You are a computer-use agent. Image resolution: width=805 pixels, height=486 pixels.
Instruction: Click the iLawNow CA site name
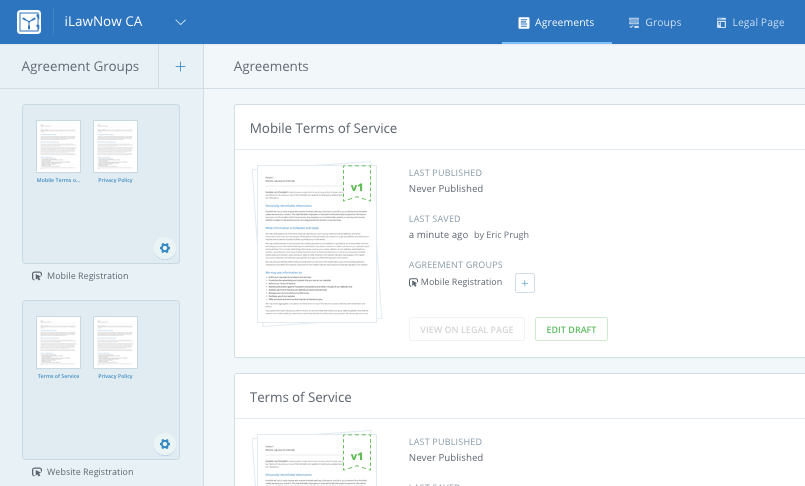(x=103, y=22)
